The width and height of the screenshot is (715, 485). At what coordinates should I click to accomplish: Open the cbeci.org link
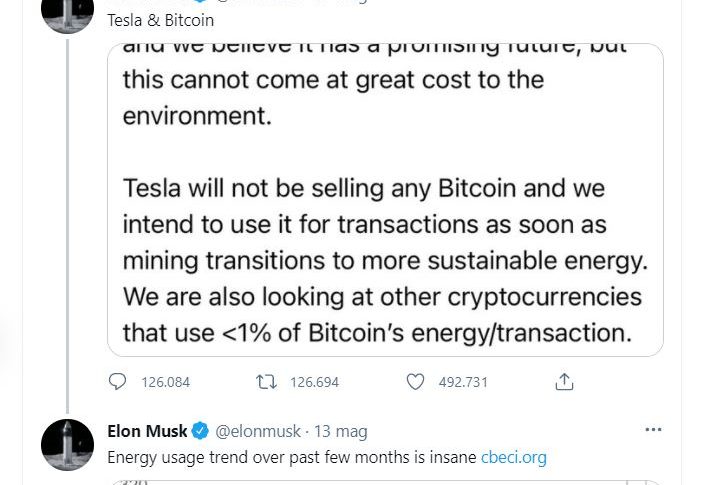513,457
